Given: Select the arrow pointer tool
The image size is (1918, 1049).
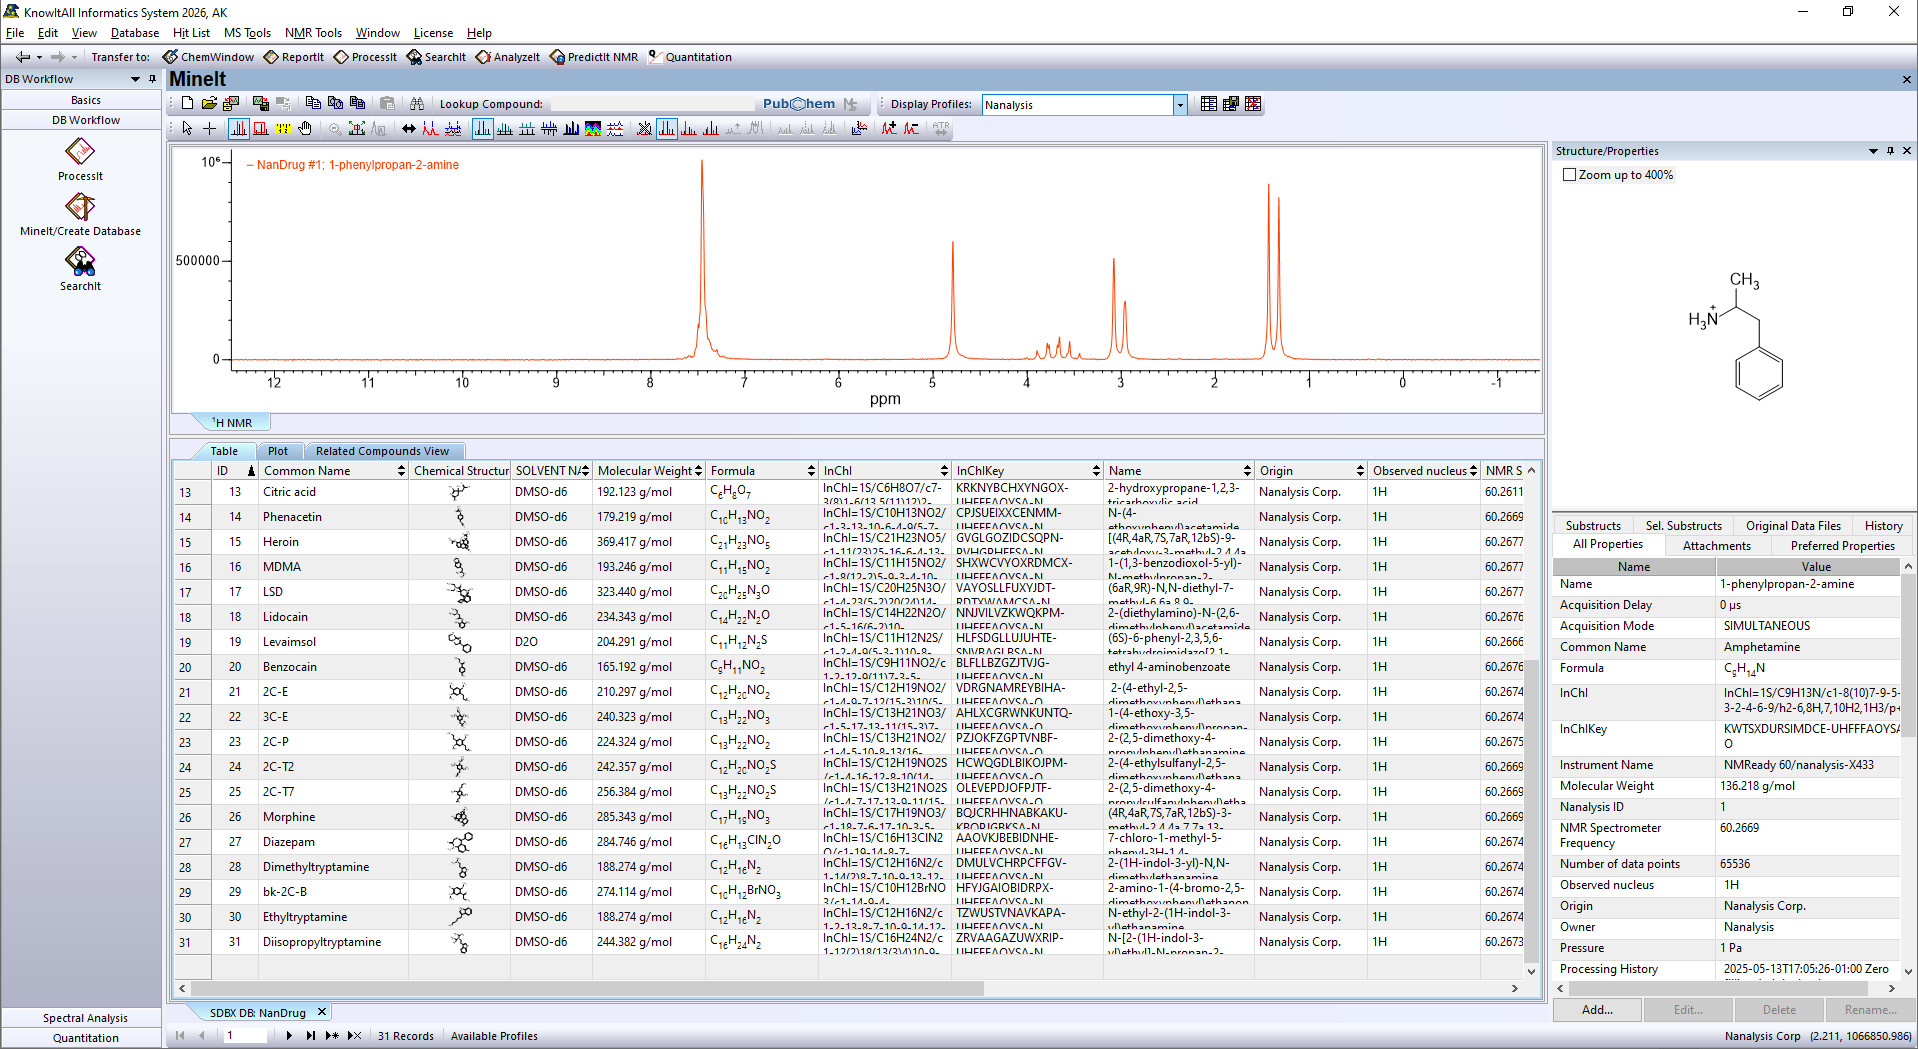Looking at the screenshot, I should point(187,128).
